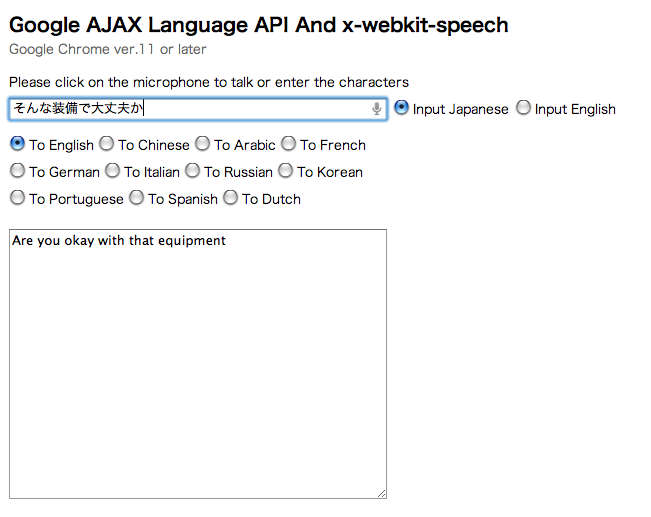Screen dimensions: 651x517
Task: Click the page heading about Google AJAX Language API
Action: 259,25
